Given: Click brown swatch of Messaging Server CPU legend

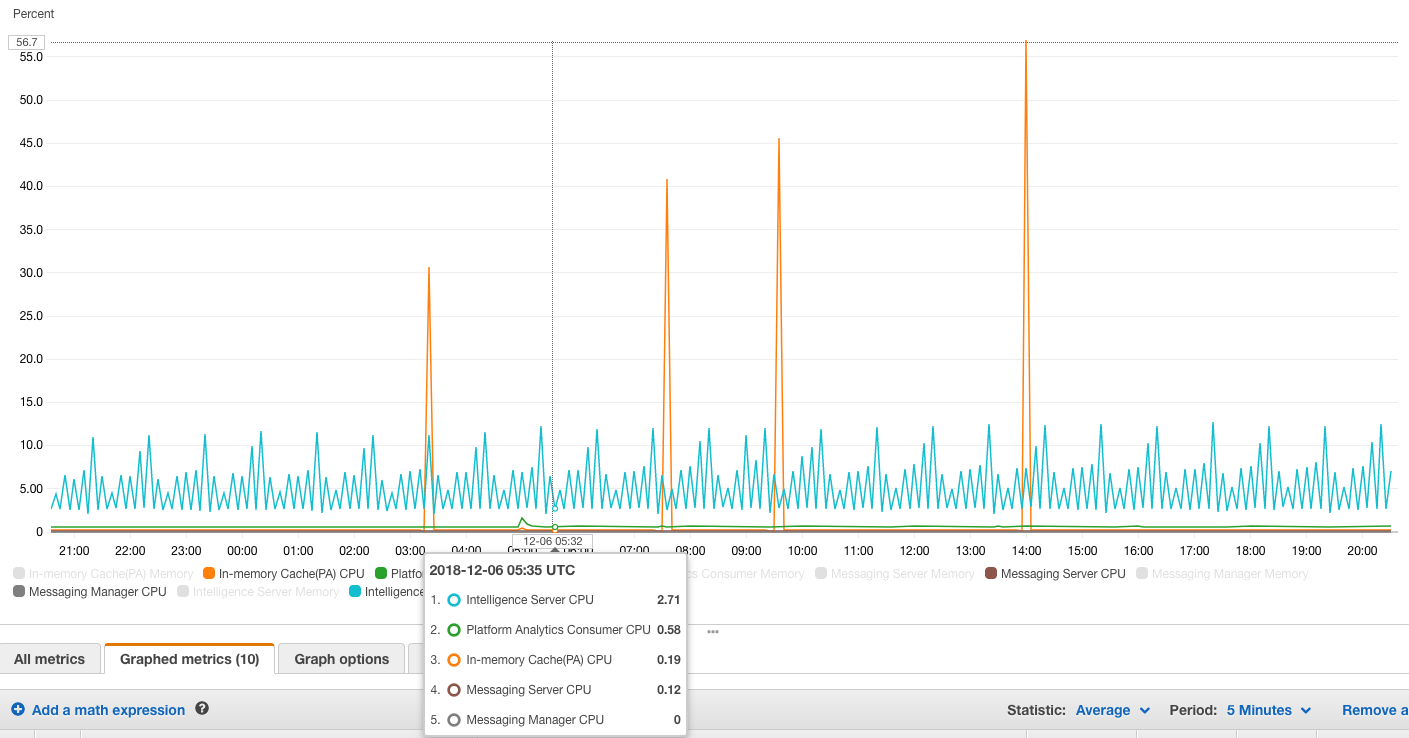Looking at the screenshot, I should [x=991, y=574].
